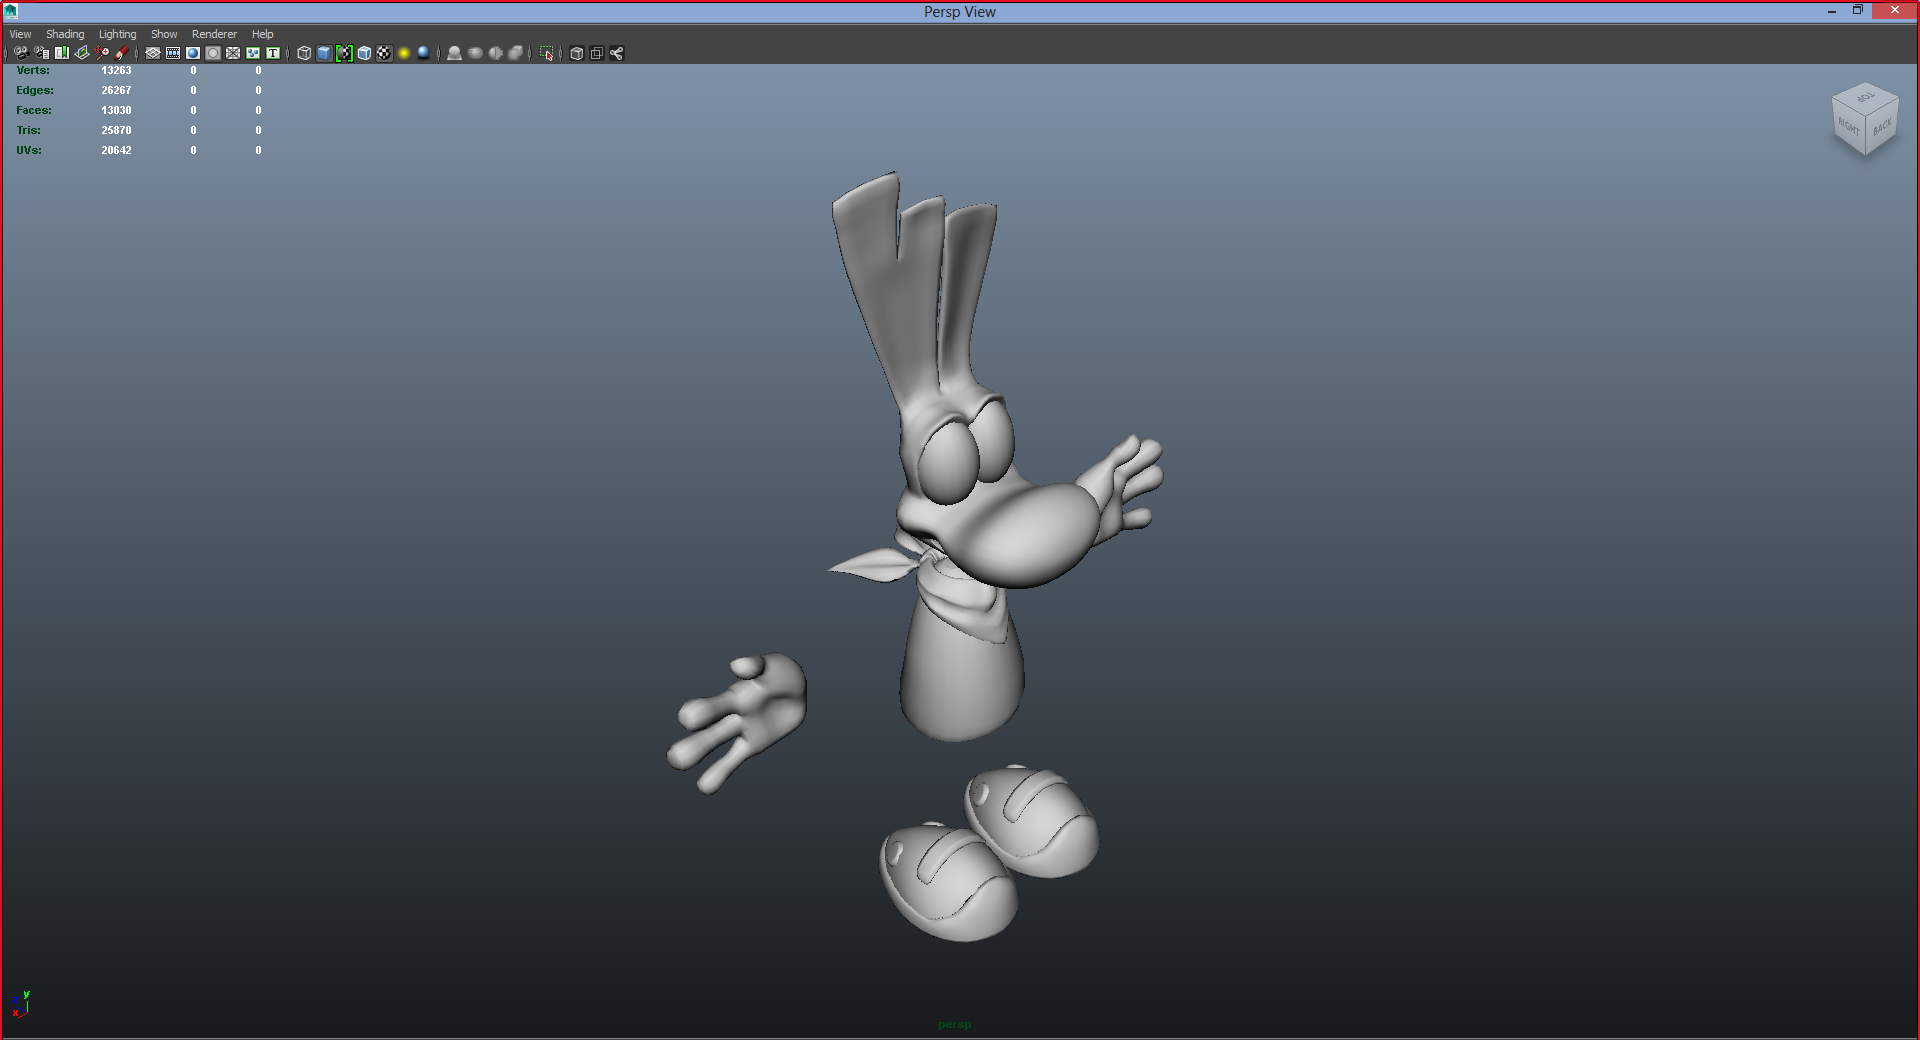
Task: Select the Grease Pencil red pencil icon
Action: click(122, 53)
